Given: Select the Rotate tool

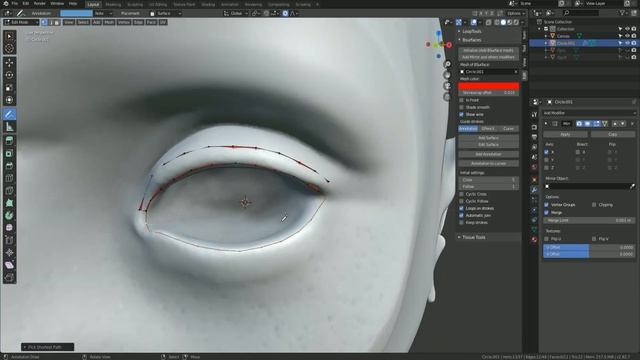Looking at the screenshot, I should 9,75.
